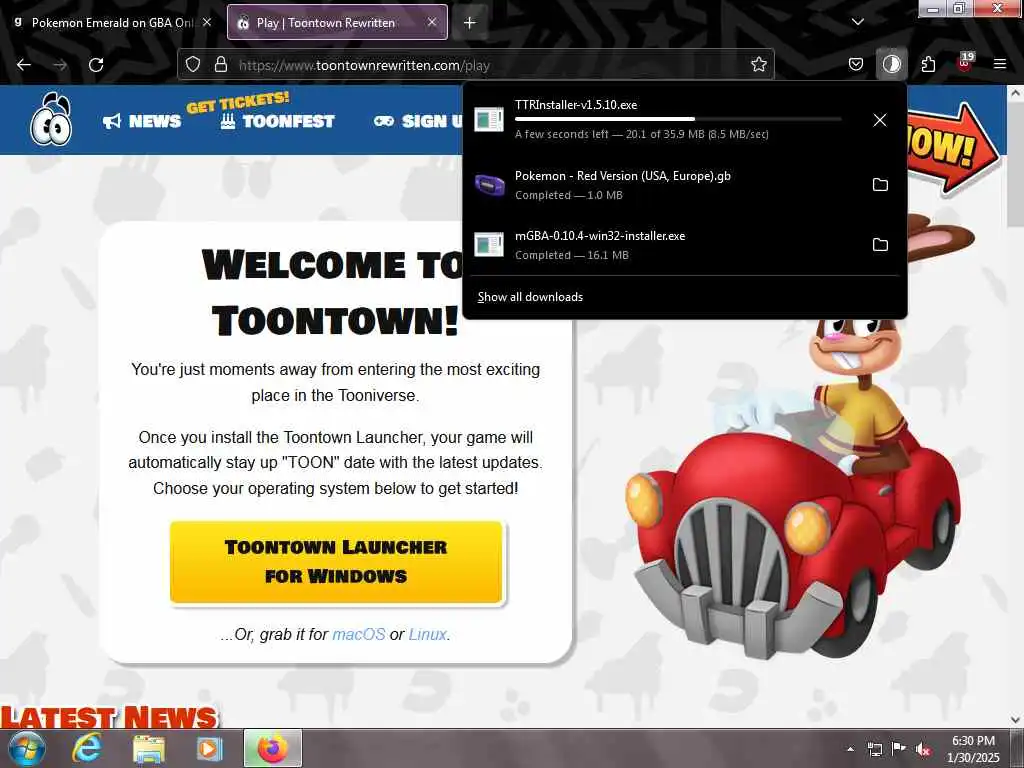Image resolution: width=1024 pixels, height=768 pixels.
Task: Click the TTRInstaller download file icon
Action: [488, 120]
